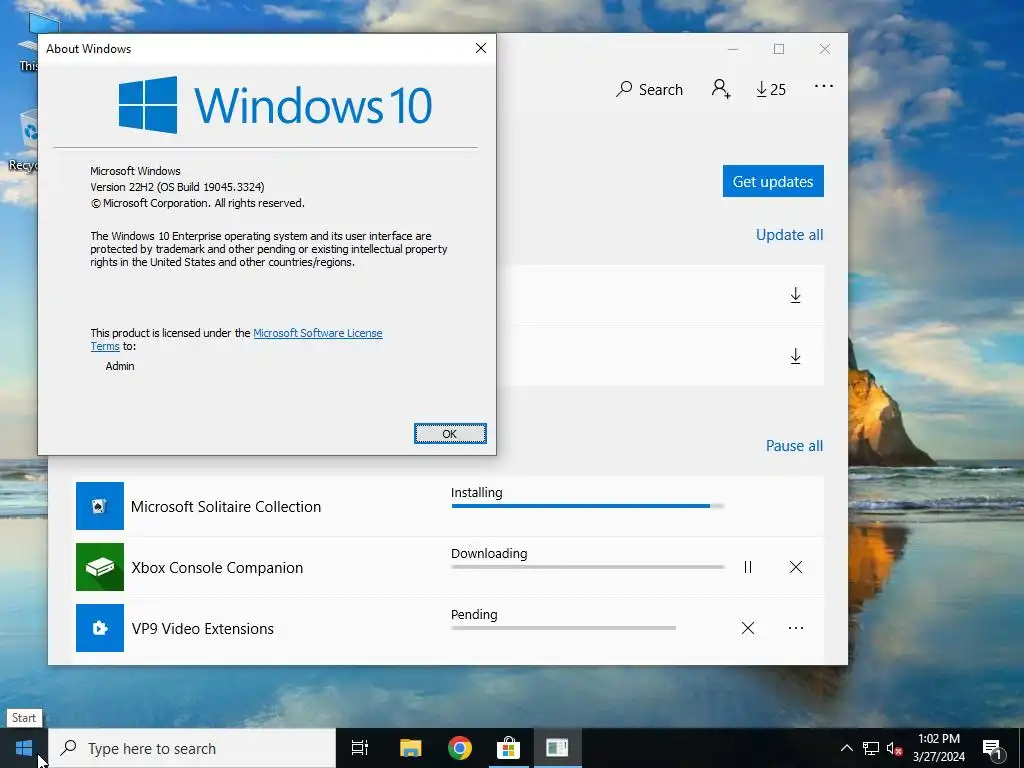Click the account sign-in icon in Store
The image size is (1024, 768).
pos(721,88)
